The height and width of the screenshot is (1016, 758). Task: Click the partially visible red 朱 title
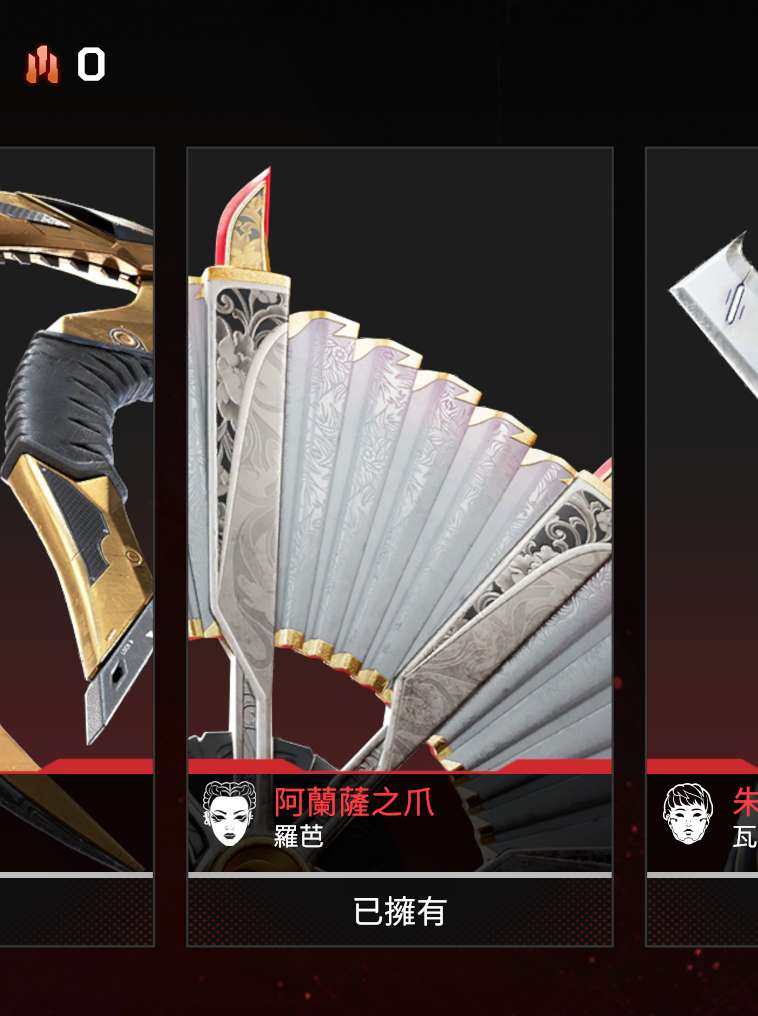[x=745, y=802]
